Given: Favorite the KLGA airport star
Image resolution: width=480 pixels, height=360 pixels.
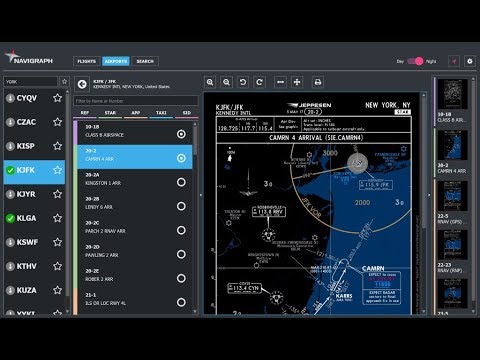Looking at the screenshot, I should 57,218.
